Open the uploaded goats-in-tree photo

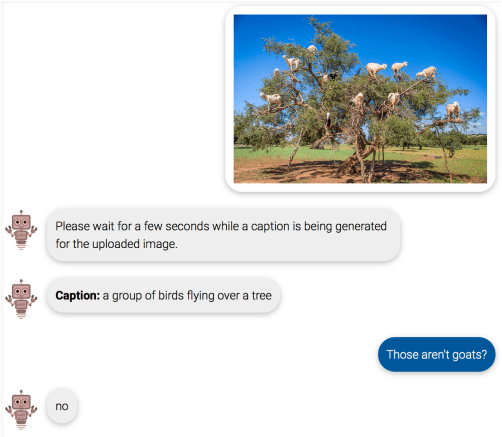360,99
